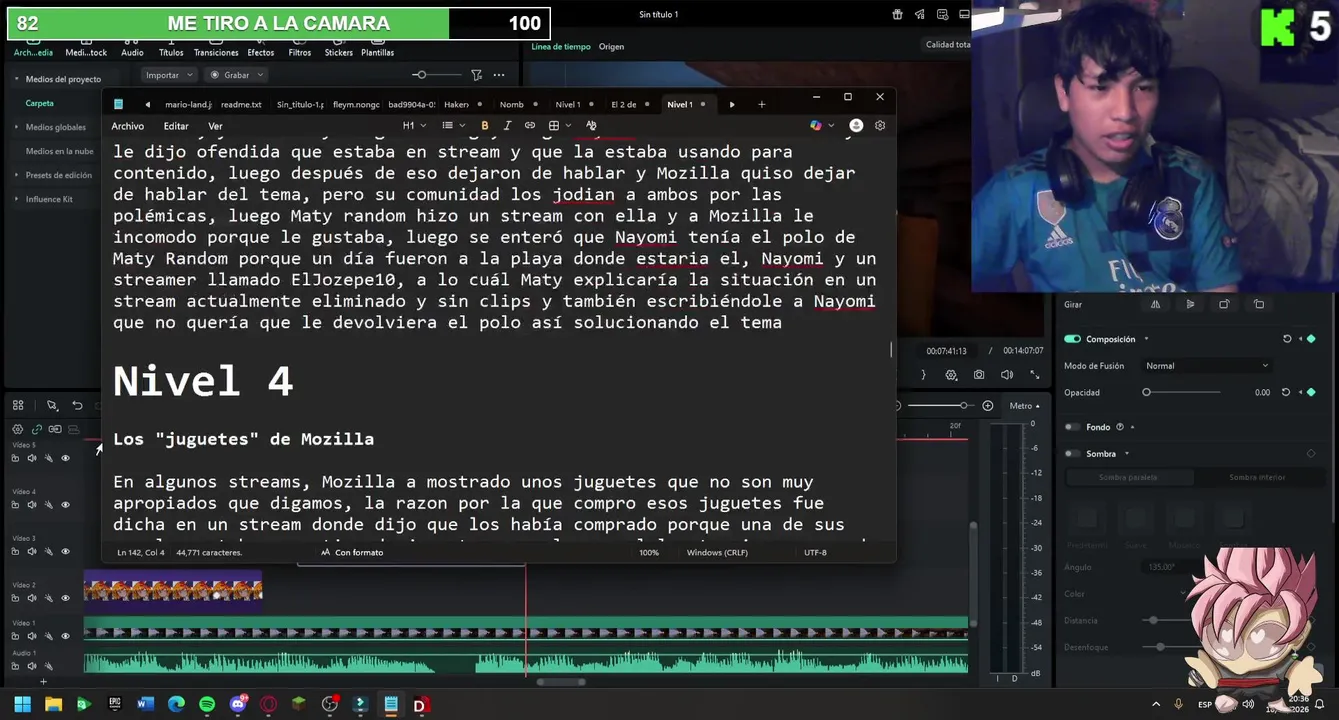The width and height of the screenshot is (1339, 720).
Task: Select the Carpeta folder entry
Action: point(40,103)
